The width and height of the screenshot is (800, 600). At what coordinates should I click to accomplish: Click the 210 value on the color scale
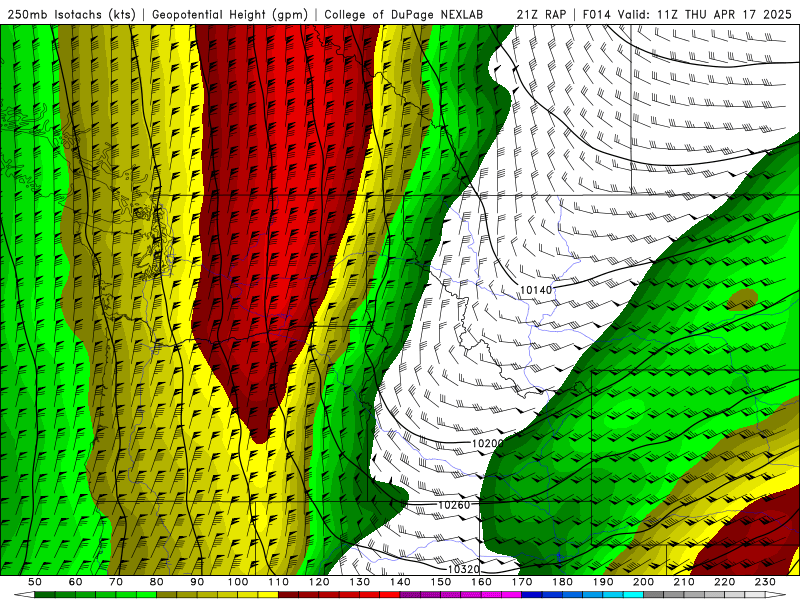coord(684,582)
